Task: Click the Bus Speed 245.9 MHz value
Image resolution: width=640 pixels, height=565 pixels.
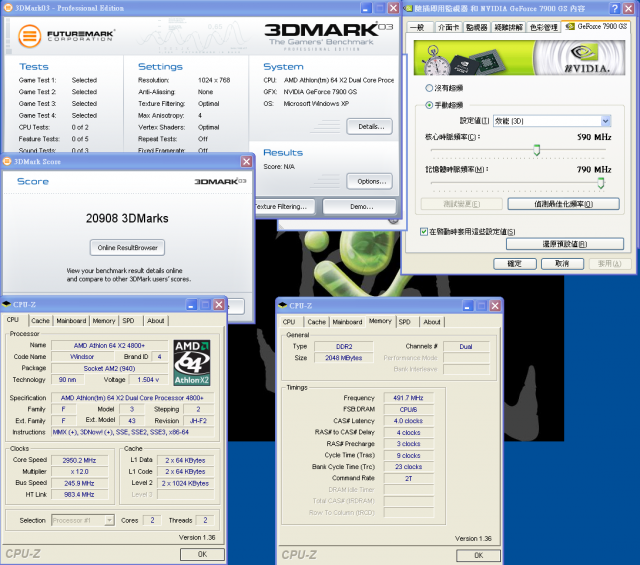Action: [79, 483]
